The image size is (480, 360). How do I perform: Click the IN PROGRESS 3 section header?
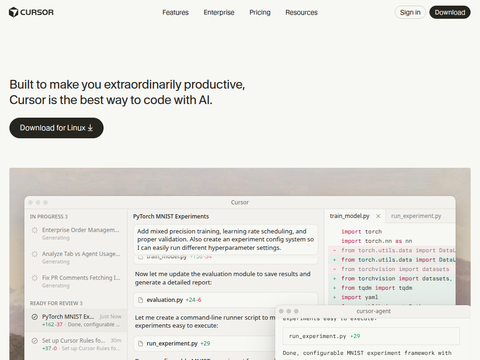49,217
